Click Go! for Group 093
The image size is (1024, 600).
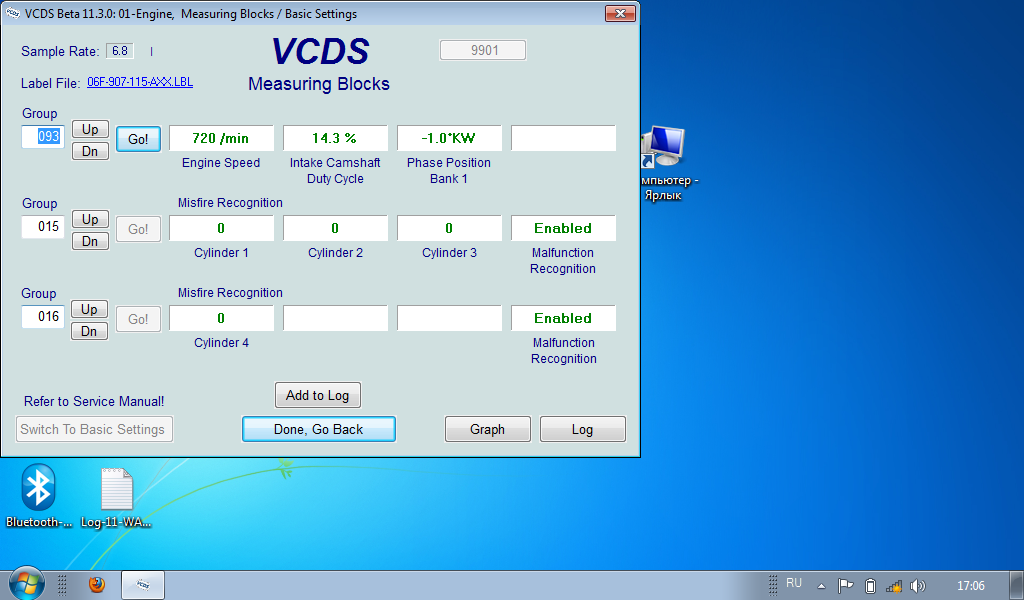coord(138,139)
